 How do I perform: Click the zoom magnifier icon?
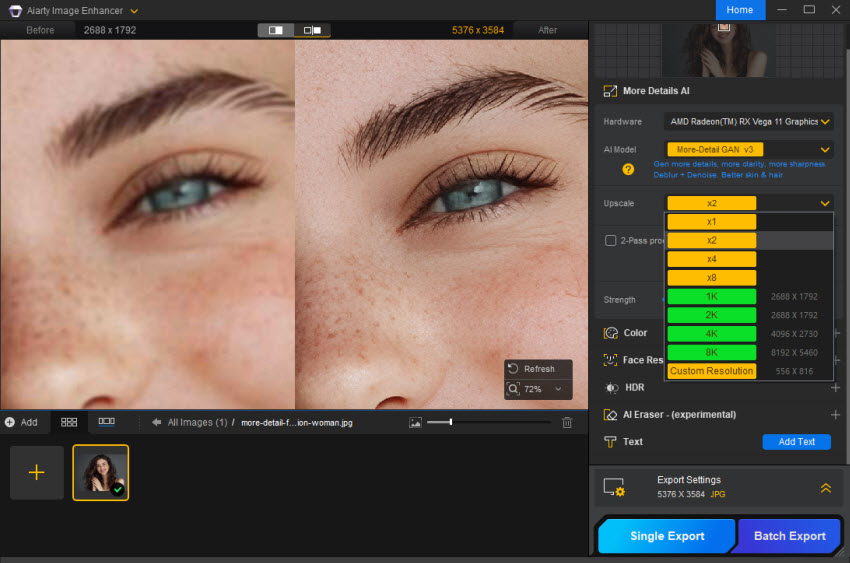513,389
